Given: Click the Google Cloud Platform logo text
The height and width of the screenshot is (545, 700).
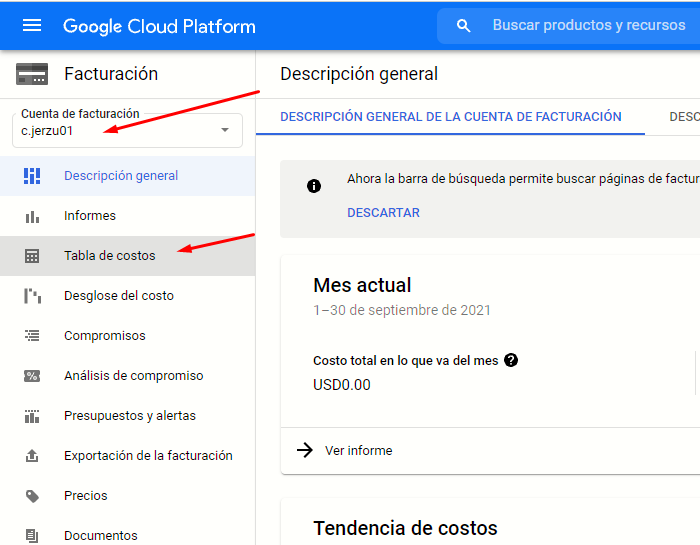Looking at the screenshot, I should (x=159, y=26).
